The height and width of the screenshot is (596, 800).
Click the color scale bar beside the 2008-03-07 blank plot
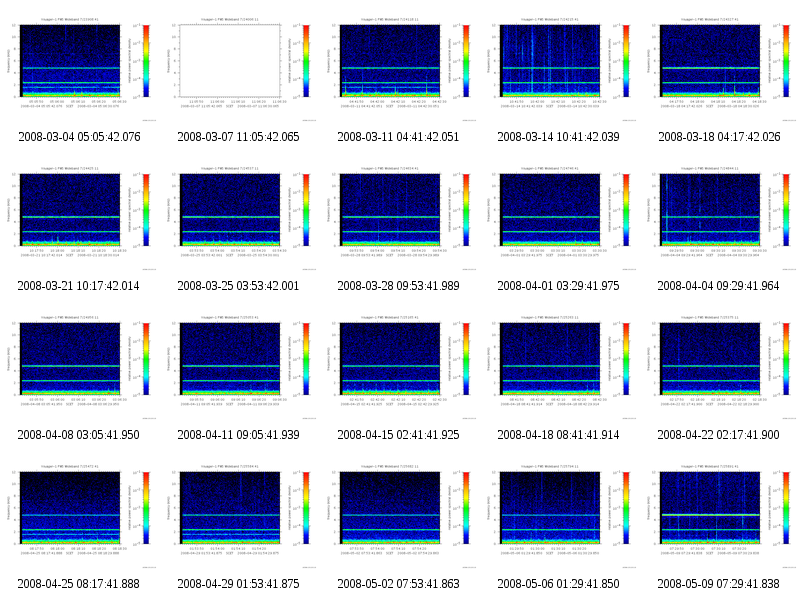pos(306,61)
